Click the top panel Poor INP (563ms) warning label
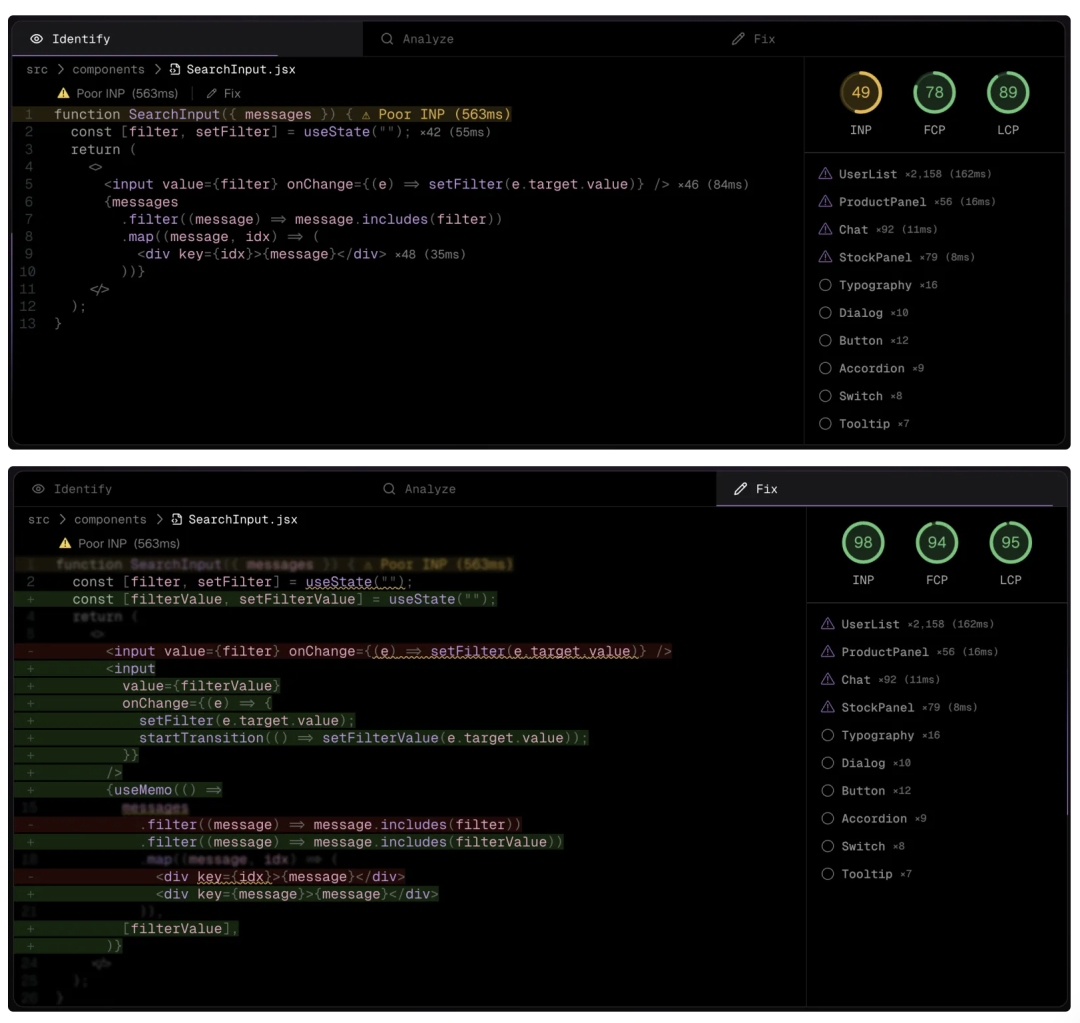Screen dimensions: 1080x1023 (127, 94)
